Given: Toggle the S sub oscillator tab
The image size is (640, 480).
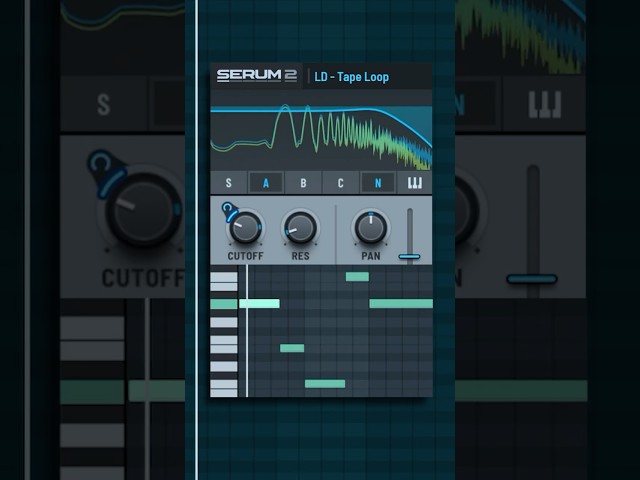Looking at the screenshot, I should click(229, 183).
